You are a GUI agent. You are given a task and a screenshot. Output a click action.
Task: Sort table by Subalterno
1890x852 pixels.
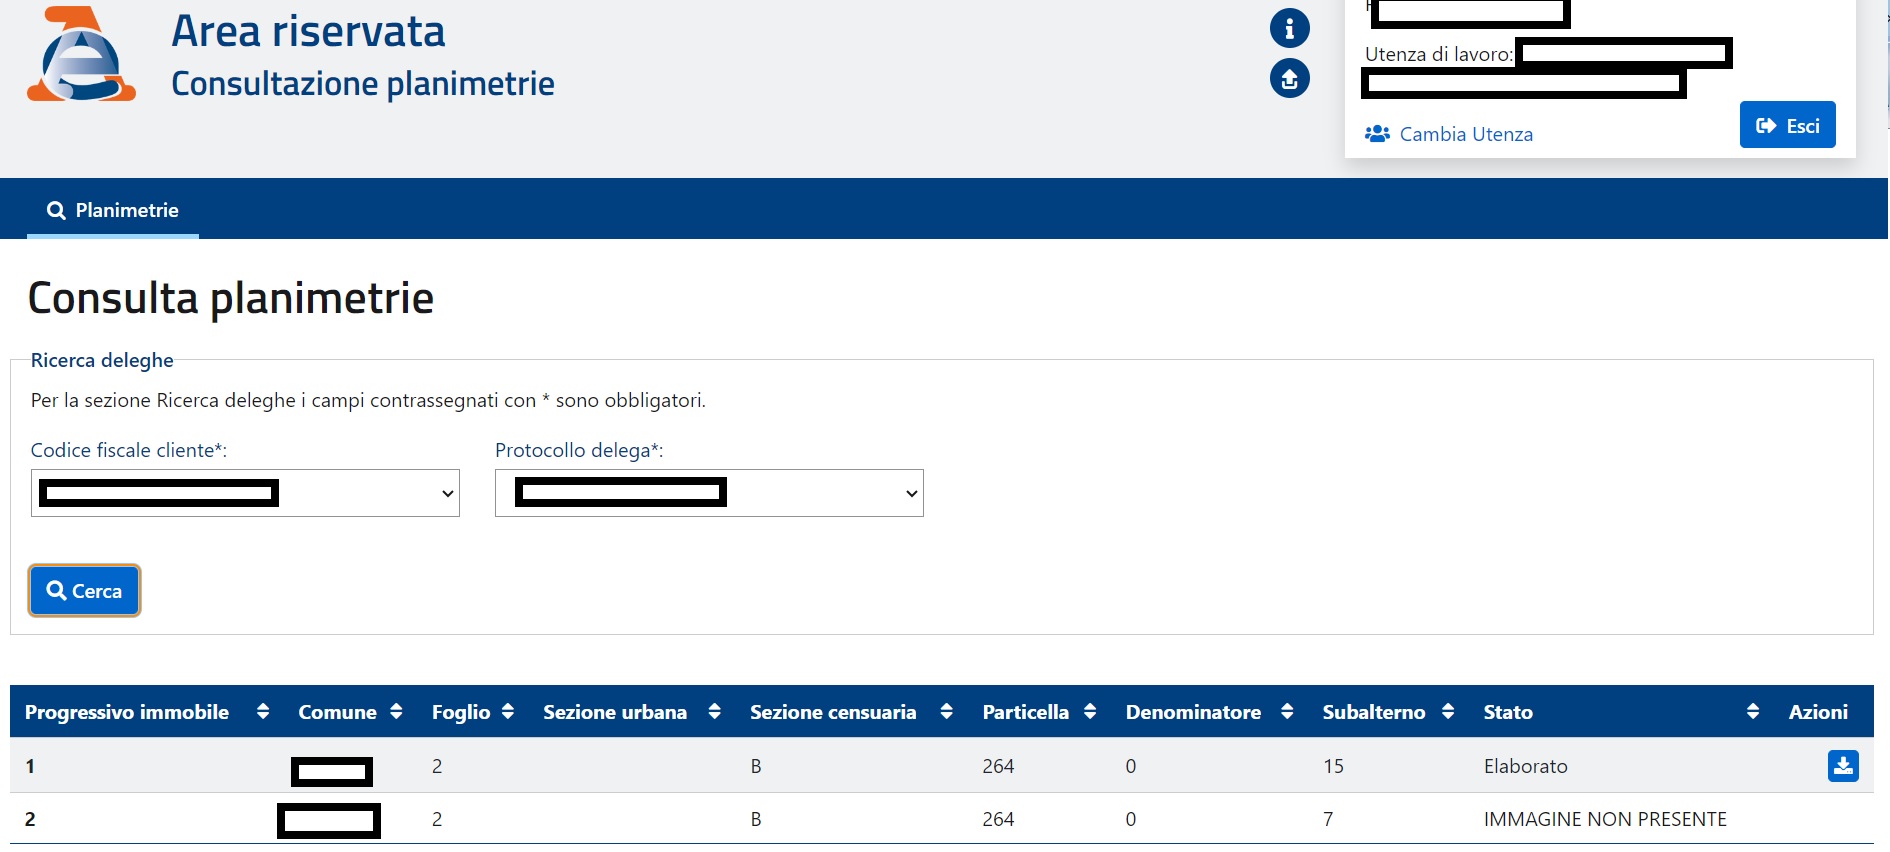(x=1448, y=712)
